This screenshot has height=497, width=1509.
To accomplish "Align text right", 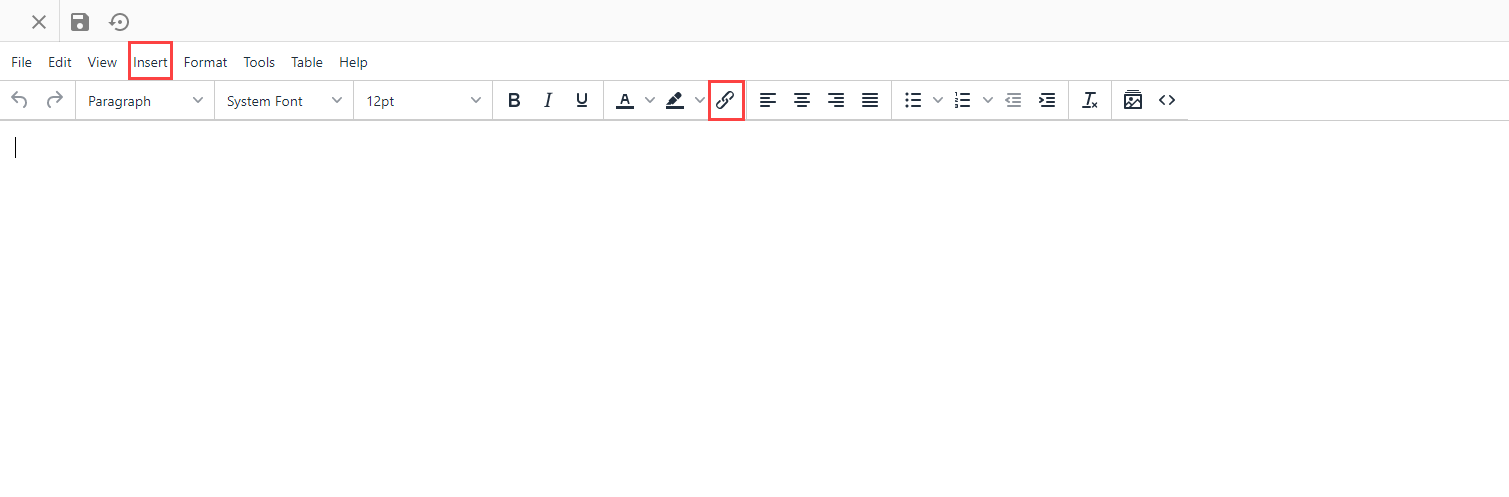I will (836, 100).
